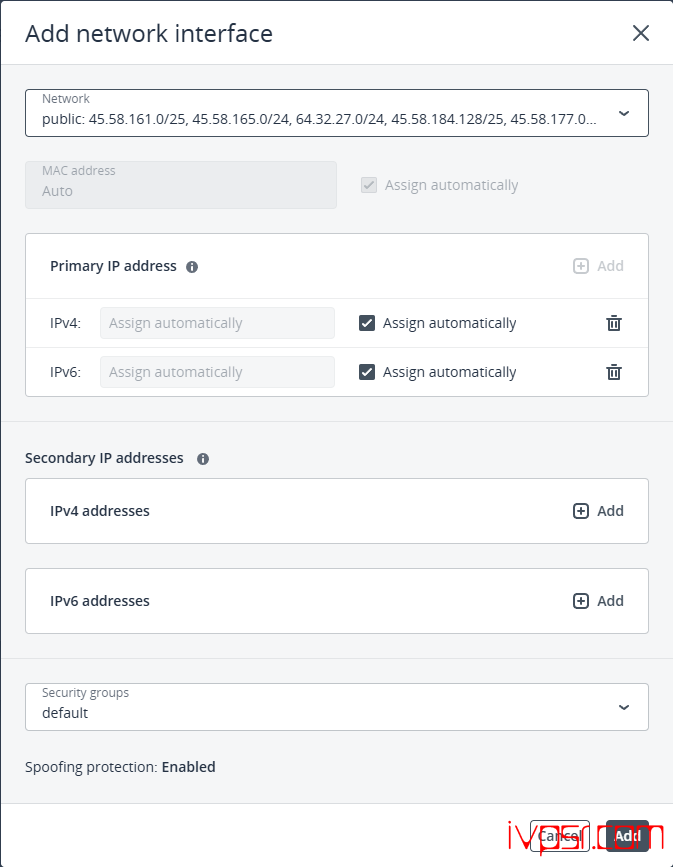Click plus icon for IPv6 addresses
673x867 pixels.
point(581,601)
